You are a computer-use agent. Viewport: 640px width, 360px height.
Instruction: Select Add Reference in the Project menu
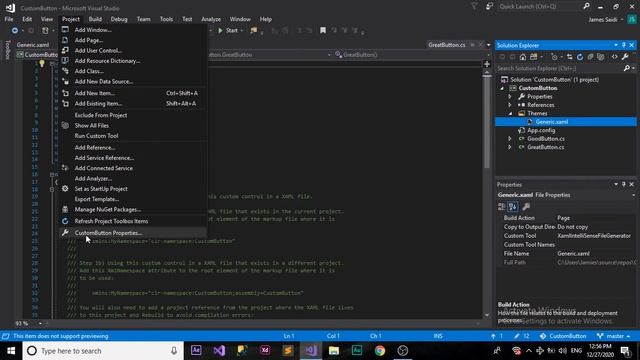point(133,147)
